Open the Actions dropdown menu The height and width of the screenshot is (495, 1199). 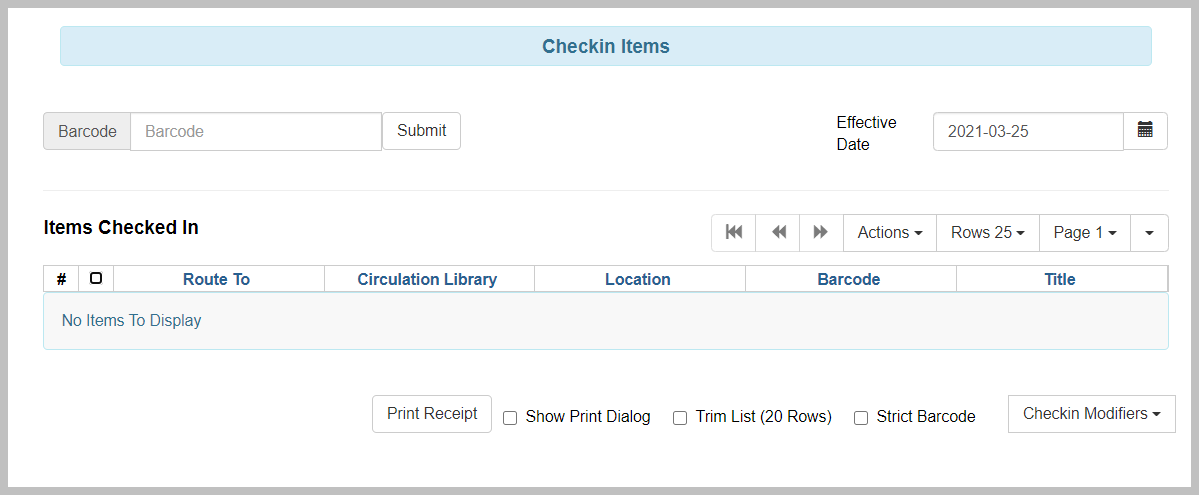pyautogui.click(x=889, y=233)
